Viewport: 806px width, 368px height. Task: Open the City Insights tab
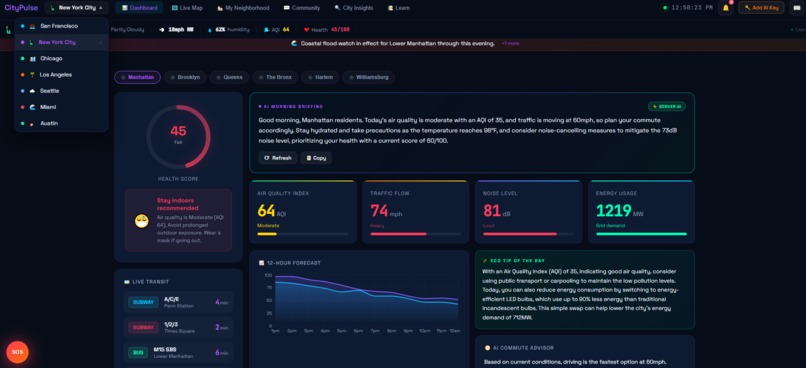(354, 8)
